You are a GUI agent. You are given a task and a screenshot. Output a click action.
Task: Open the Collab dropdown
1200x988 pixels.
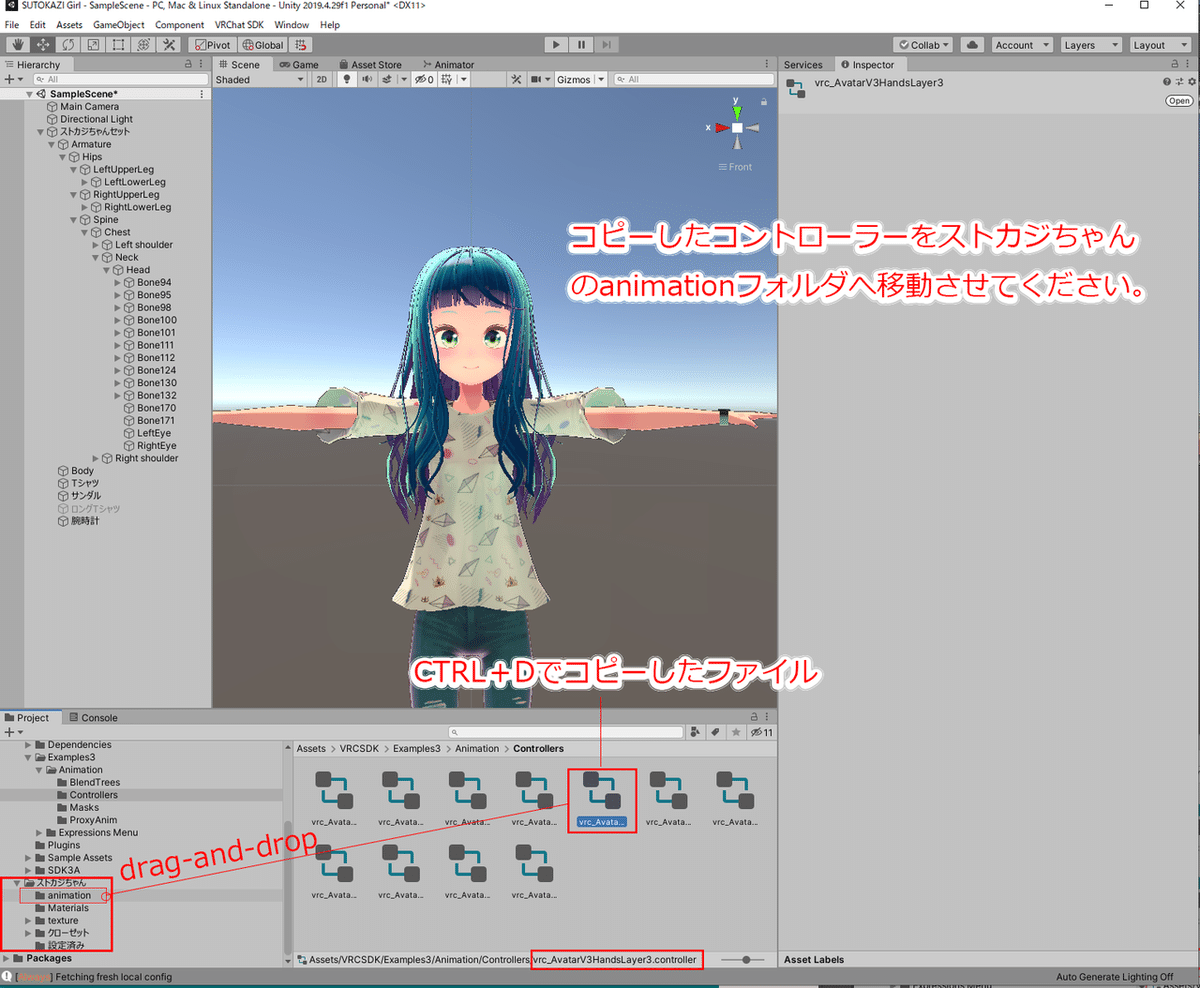point(924,45)
